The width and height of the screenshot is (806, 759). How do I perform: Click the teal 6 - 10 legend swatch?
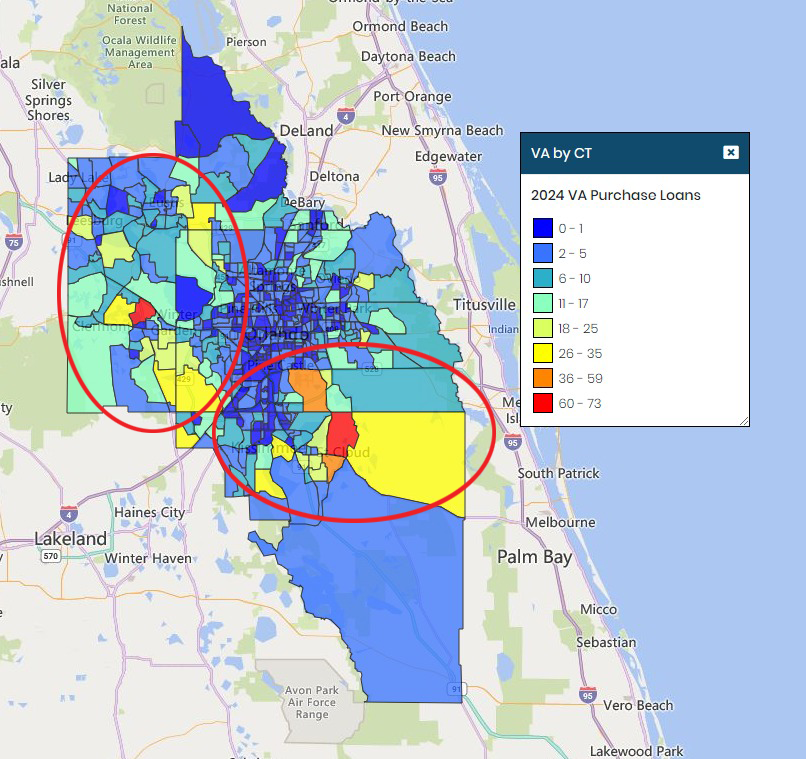(x=543, y=278)
